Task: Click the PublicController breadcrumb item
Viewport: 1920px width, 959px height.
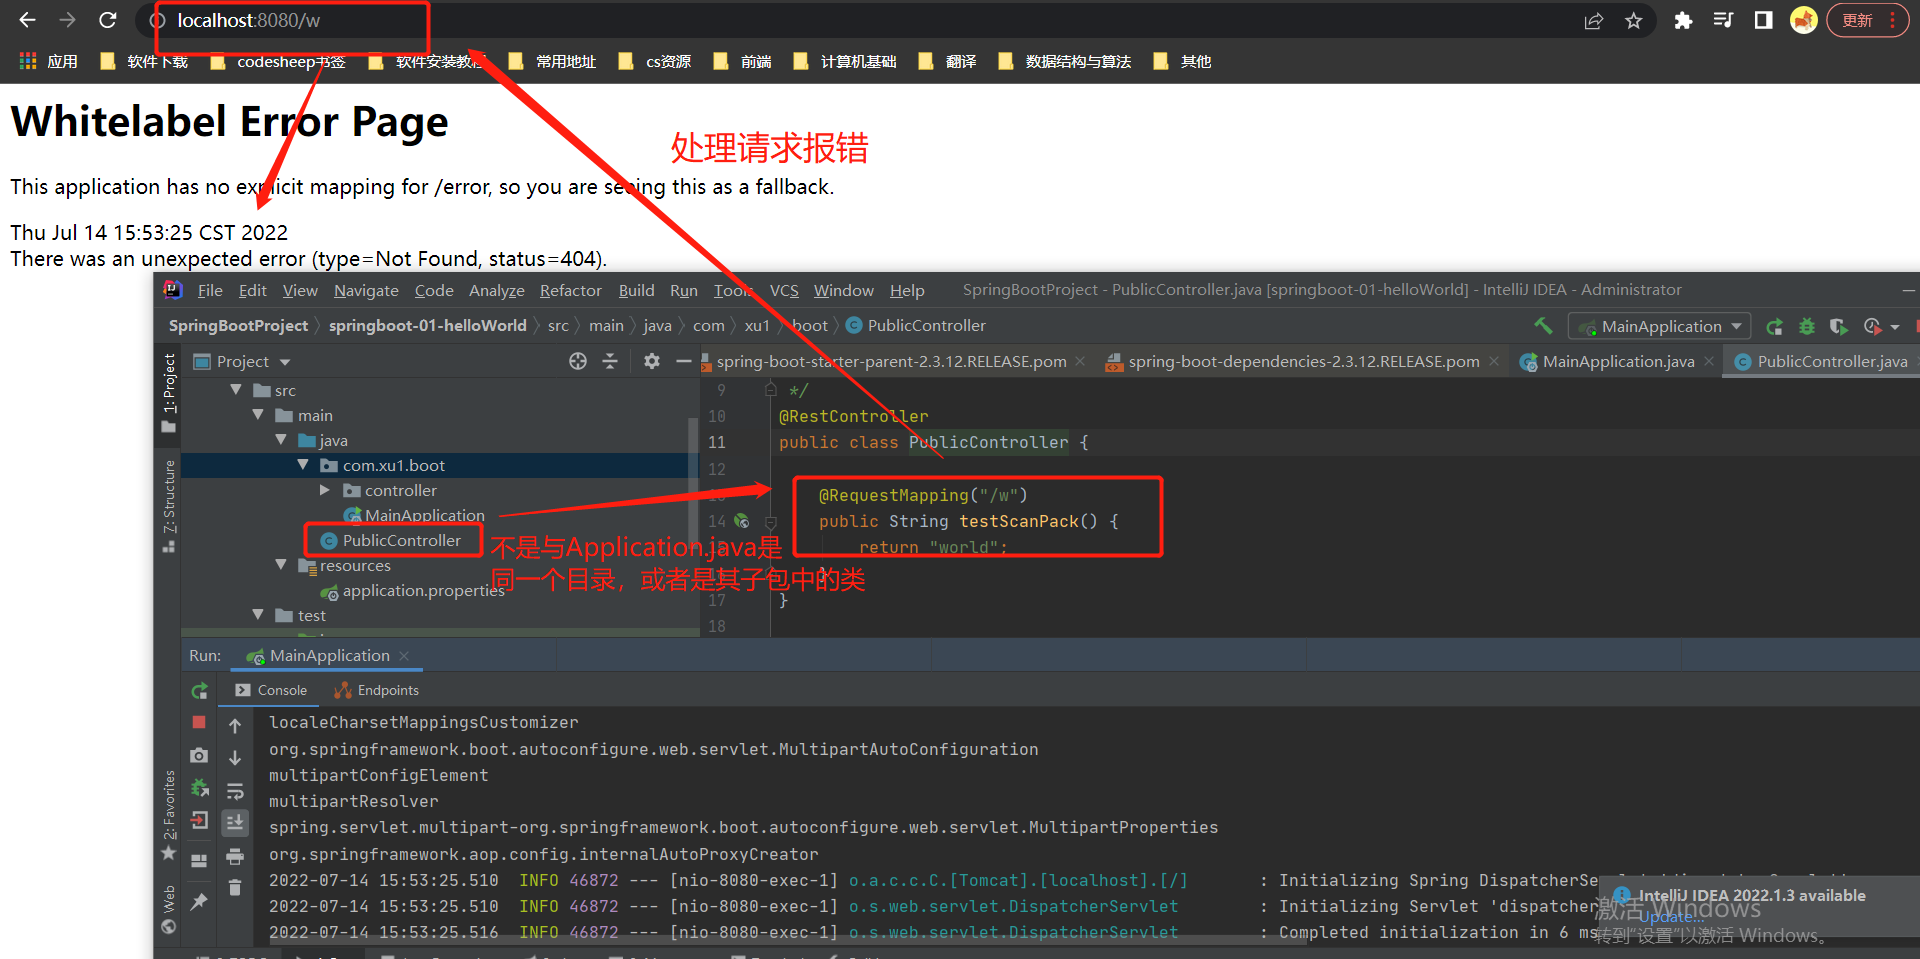Action: [916, 326]
